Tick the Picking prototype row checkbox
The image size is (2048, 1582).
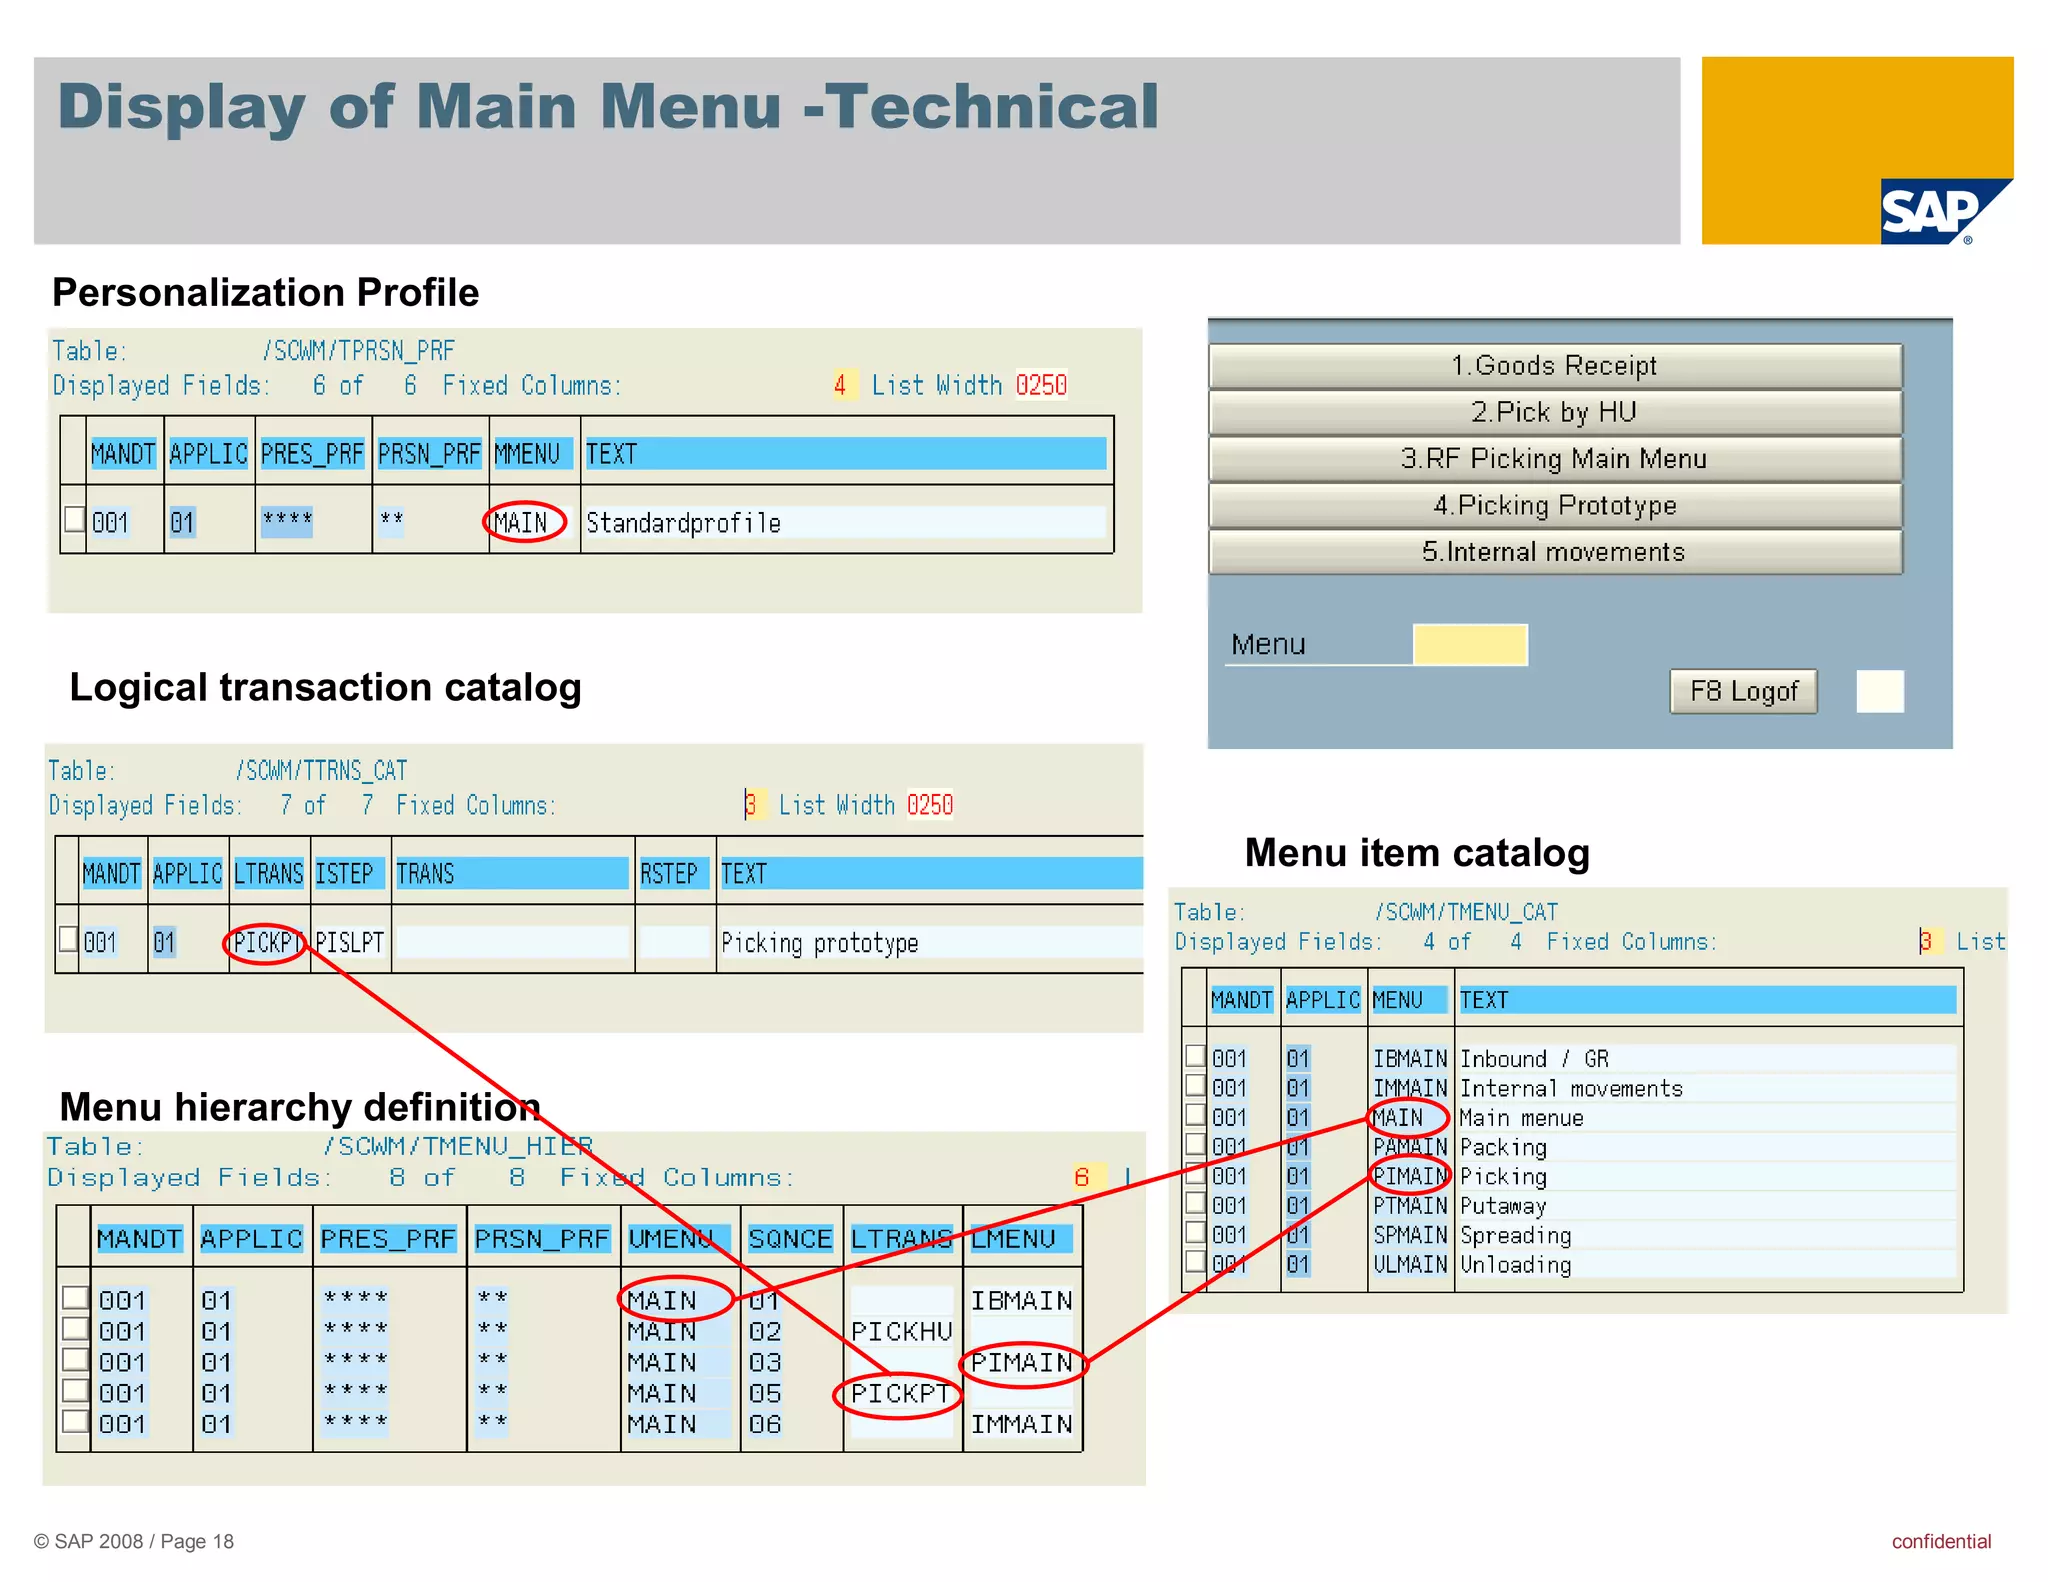(x=68, y=939)
